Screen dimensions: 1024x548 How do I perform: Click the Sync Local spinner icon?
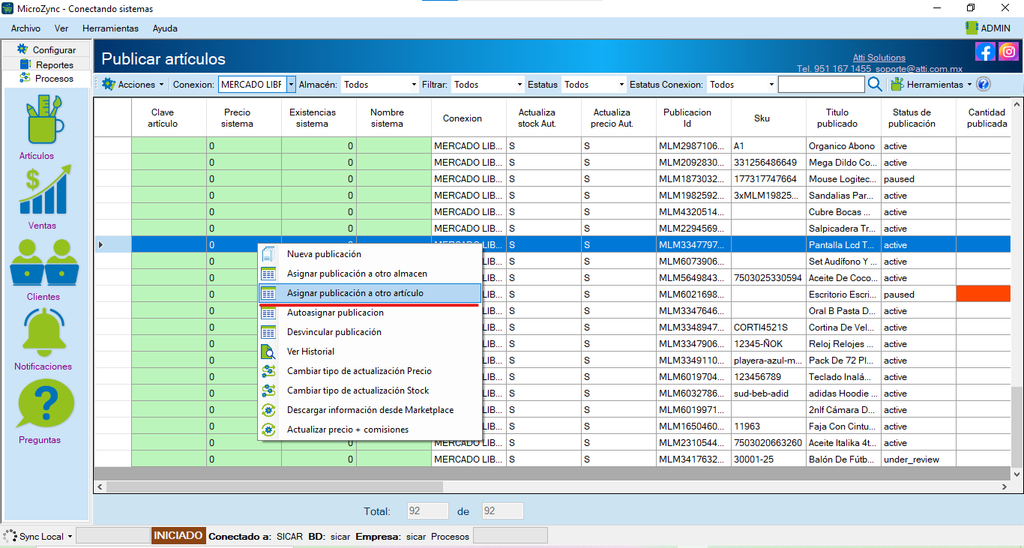10,536
